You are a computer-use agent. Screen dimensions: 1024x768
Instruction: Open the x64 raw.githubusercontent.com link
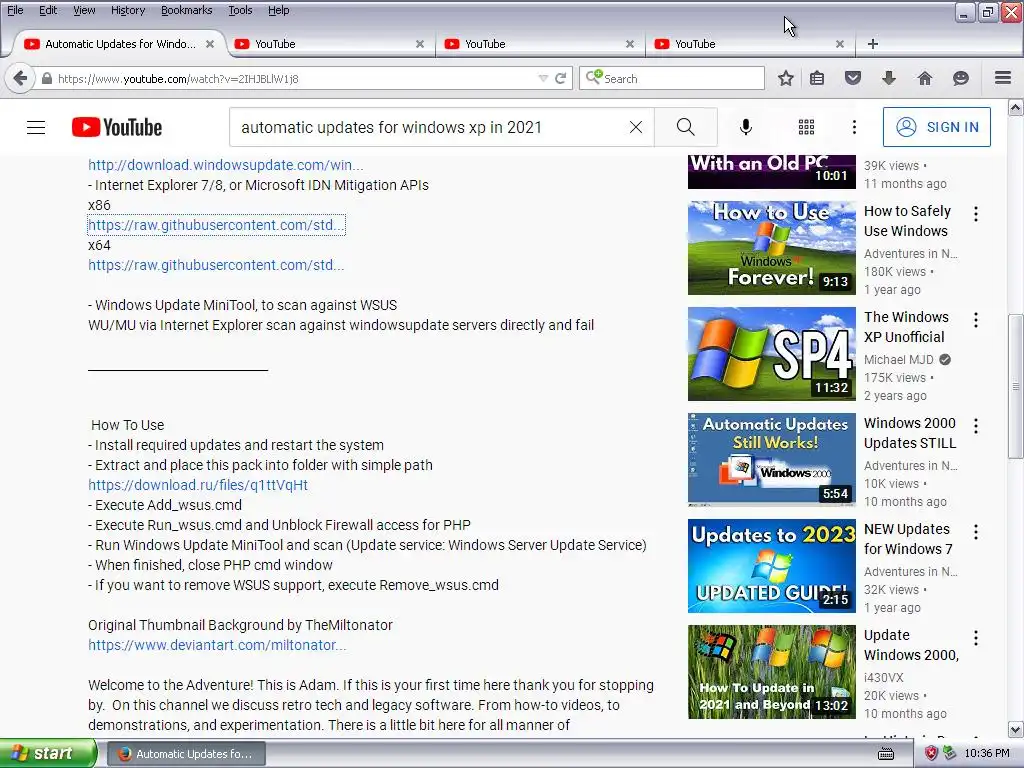point(216,265)
